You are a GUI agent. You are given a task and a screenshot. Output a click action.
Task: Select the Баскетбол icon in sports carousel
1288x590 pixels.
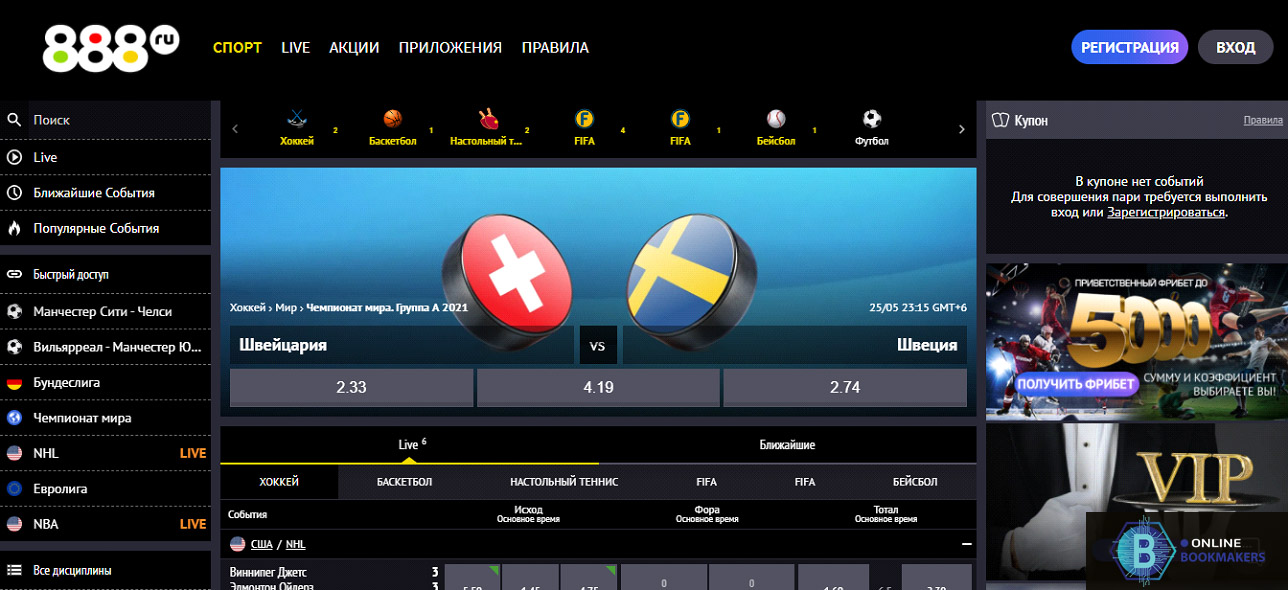392,118
